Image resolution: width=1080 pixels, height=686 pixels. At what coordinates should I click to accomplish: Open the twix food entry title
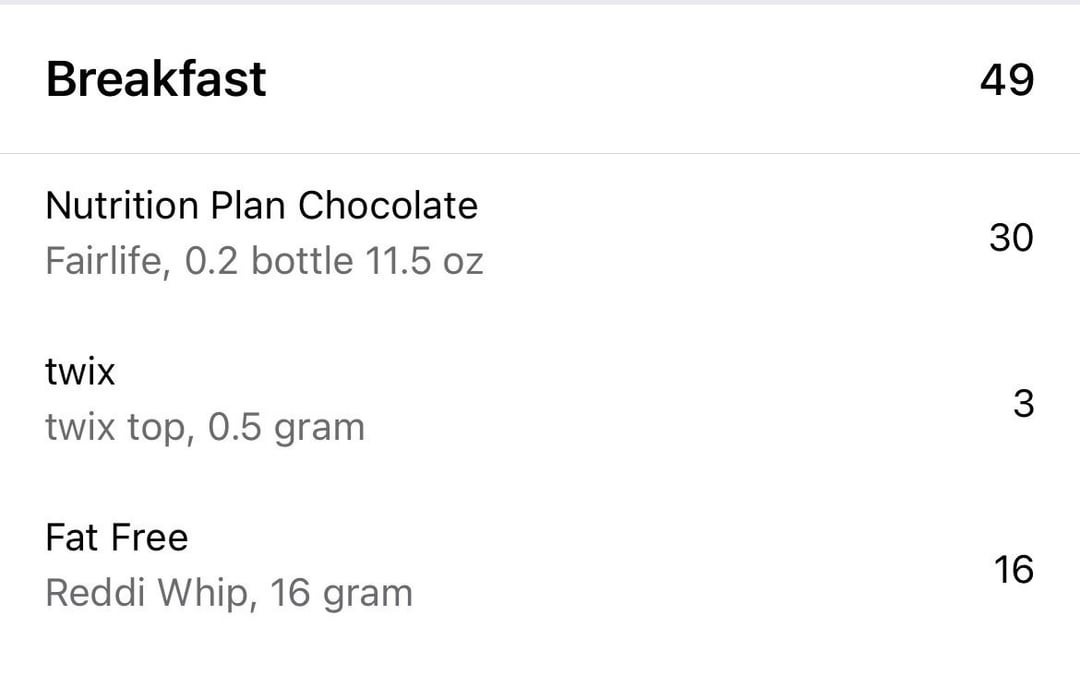(x=80, y=372)
